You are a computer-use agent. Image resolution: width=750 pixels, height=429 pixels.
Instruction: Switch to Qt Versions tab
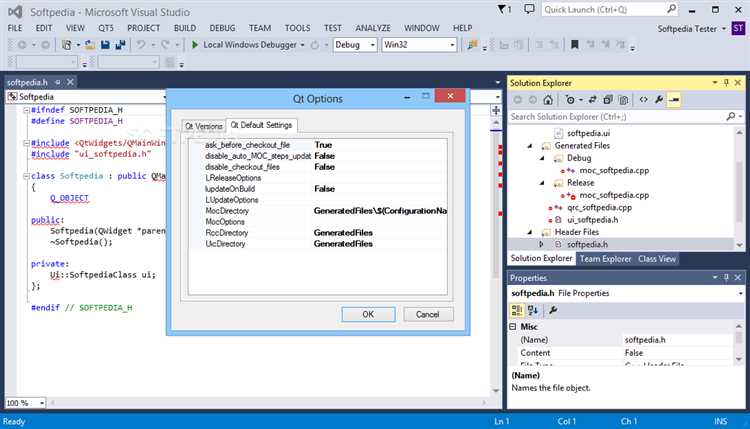(204, 126)
